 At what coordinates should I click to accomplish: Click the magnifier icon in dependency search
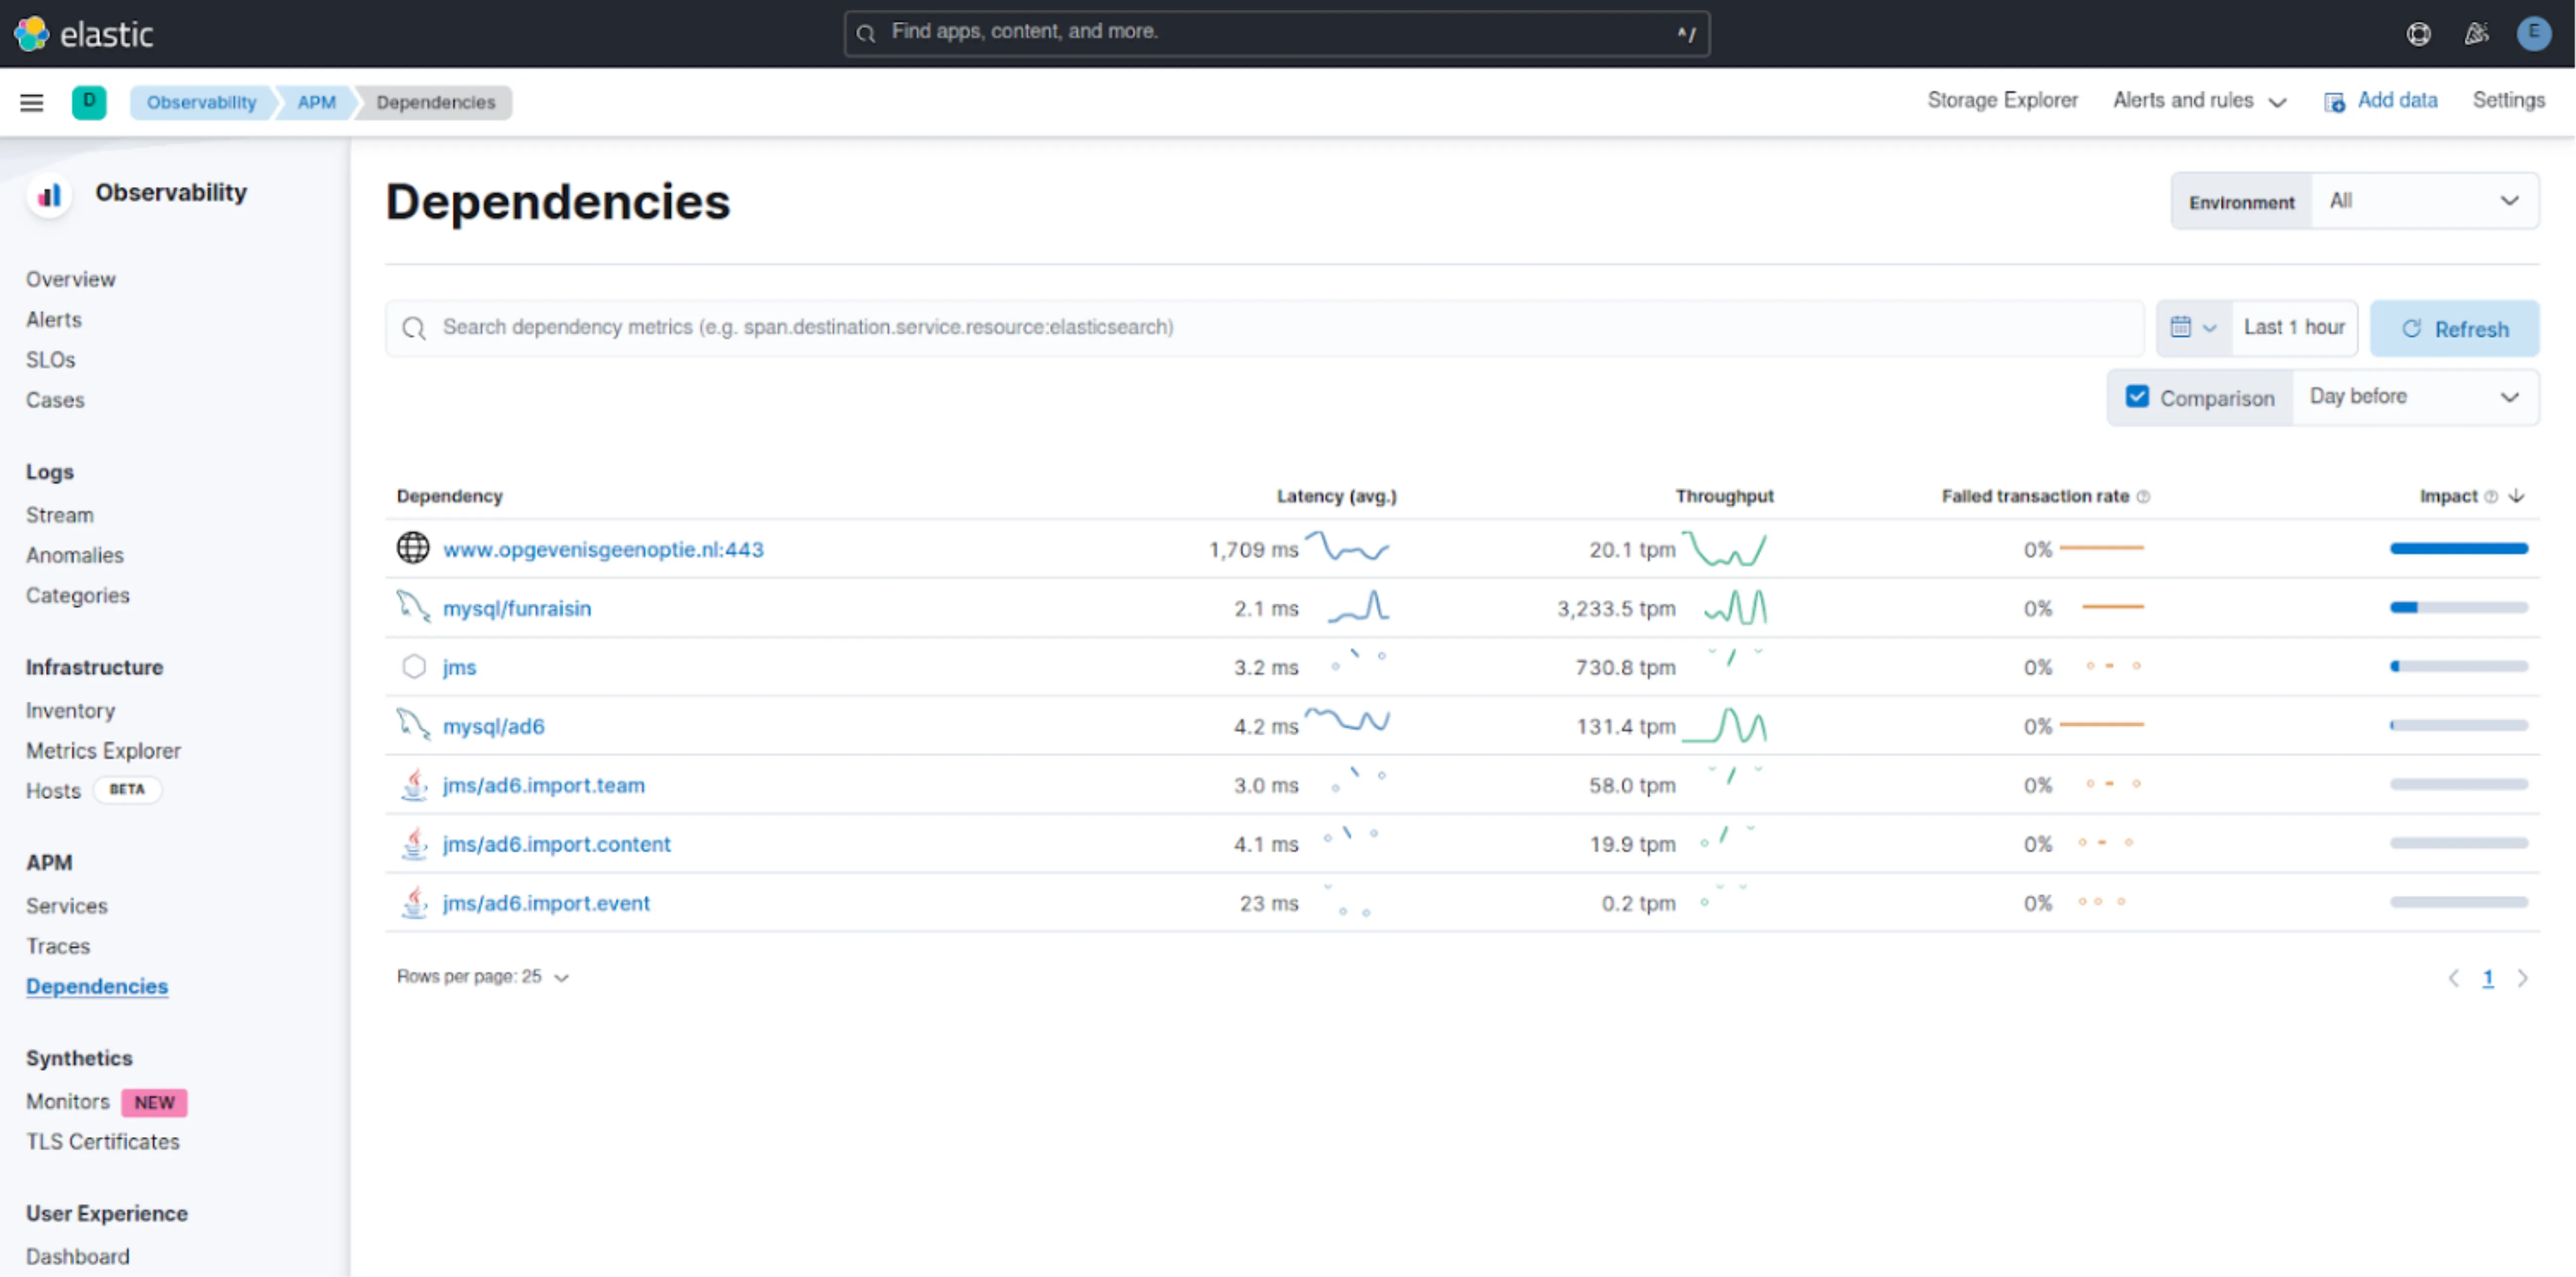click(413, 328)
